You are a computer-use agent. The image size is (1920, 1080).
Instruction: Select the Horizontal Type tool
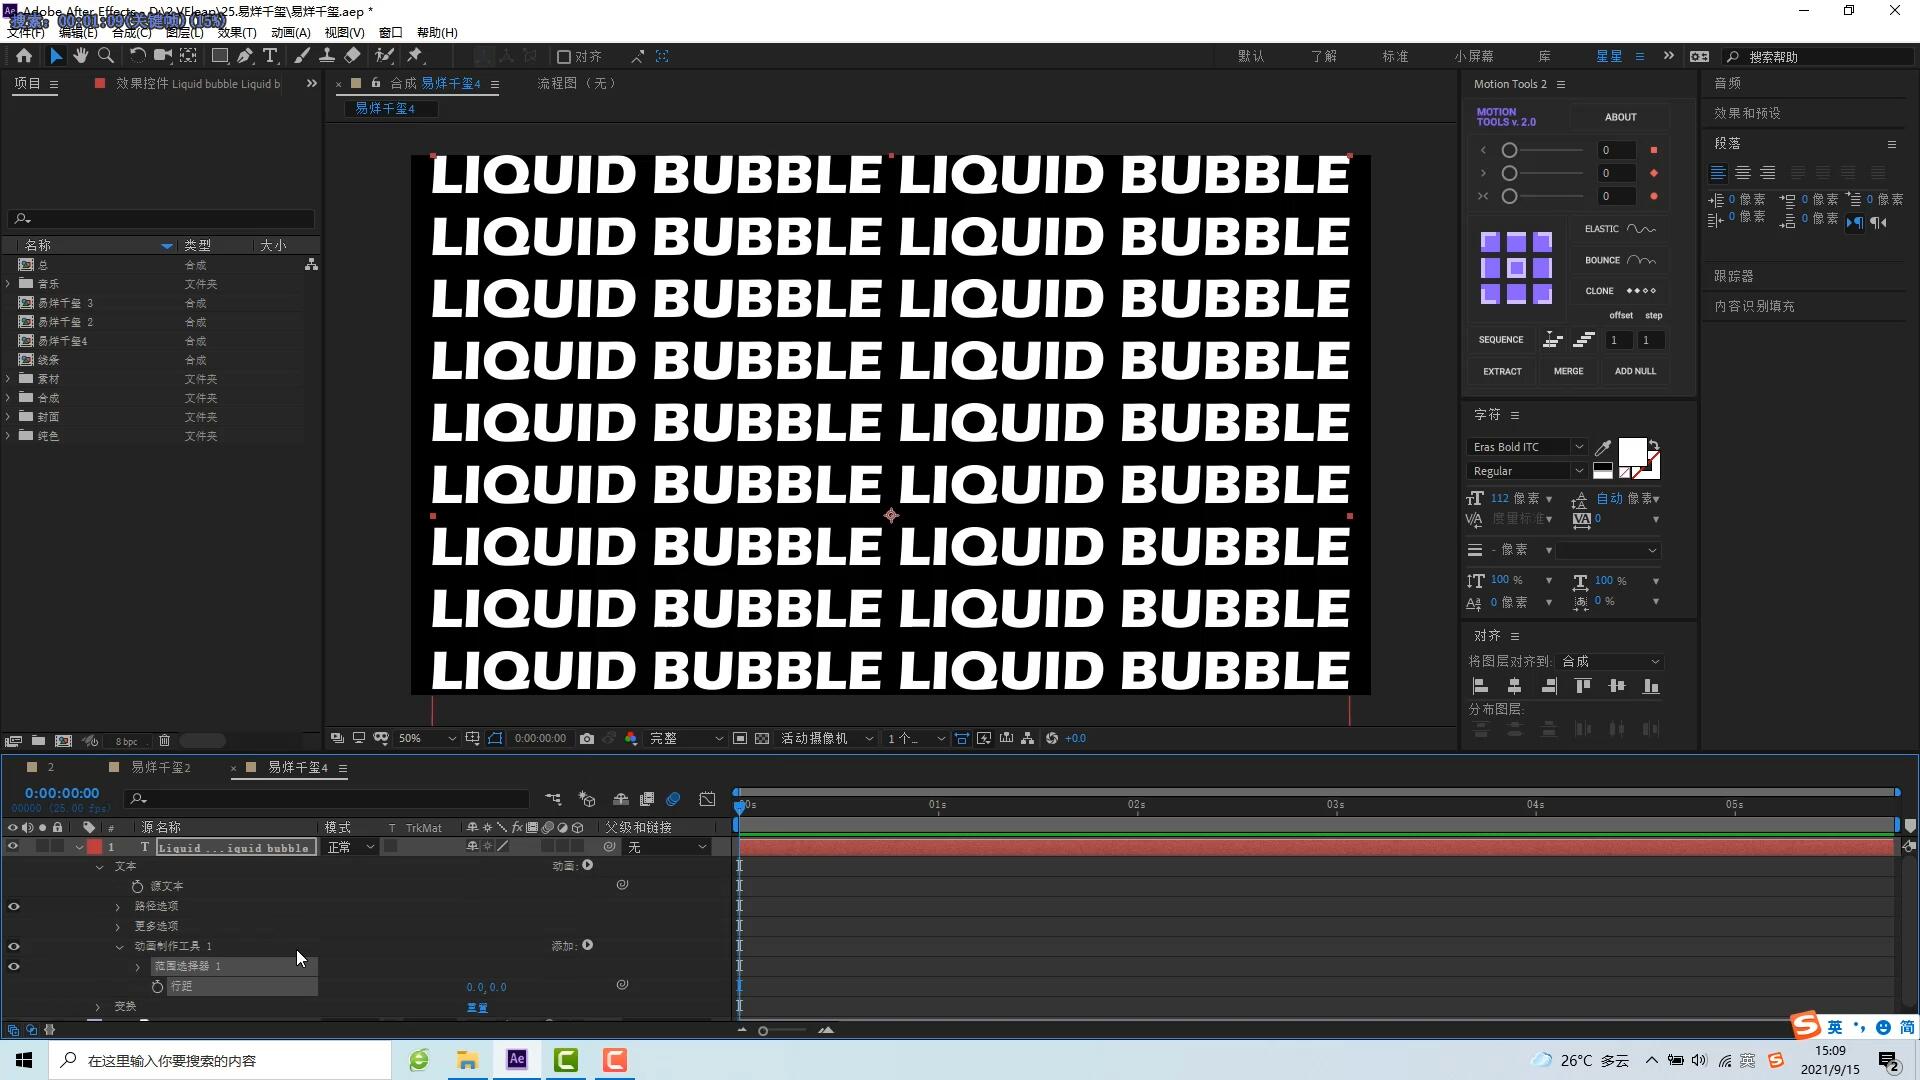270,56
